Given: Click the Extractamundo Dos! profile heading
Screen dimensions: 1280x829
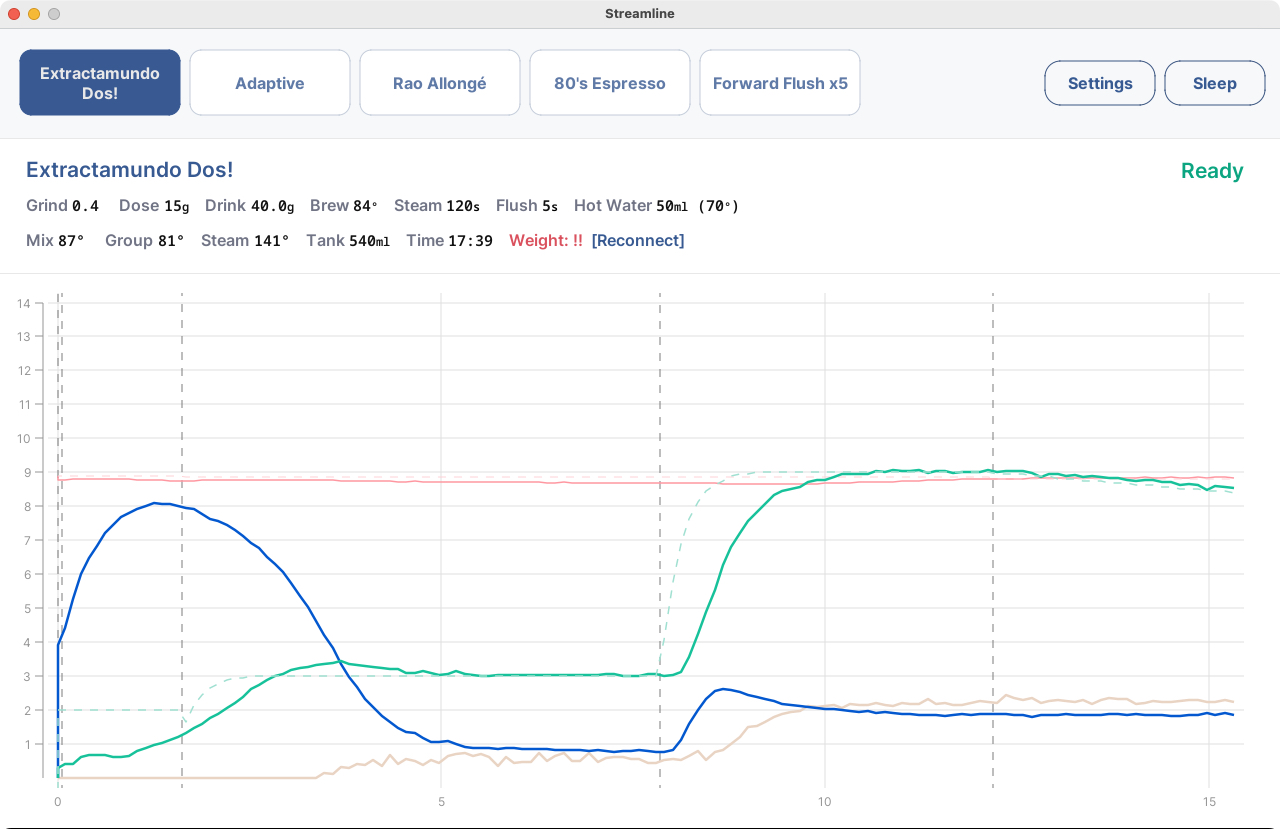Looking at the screenshot, I should (129, 170).
